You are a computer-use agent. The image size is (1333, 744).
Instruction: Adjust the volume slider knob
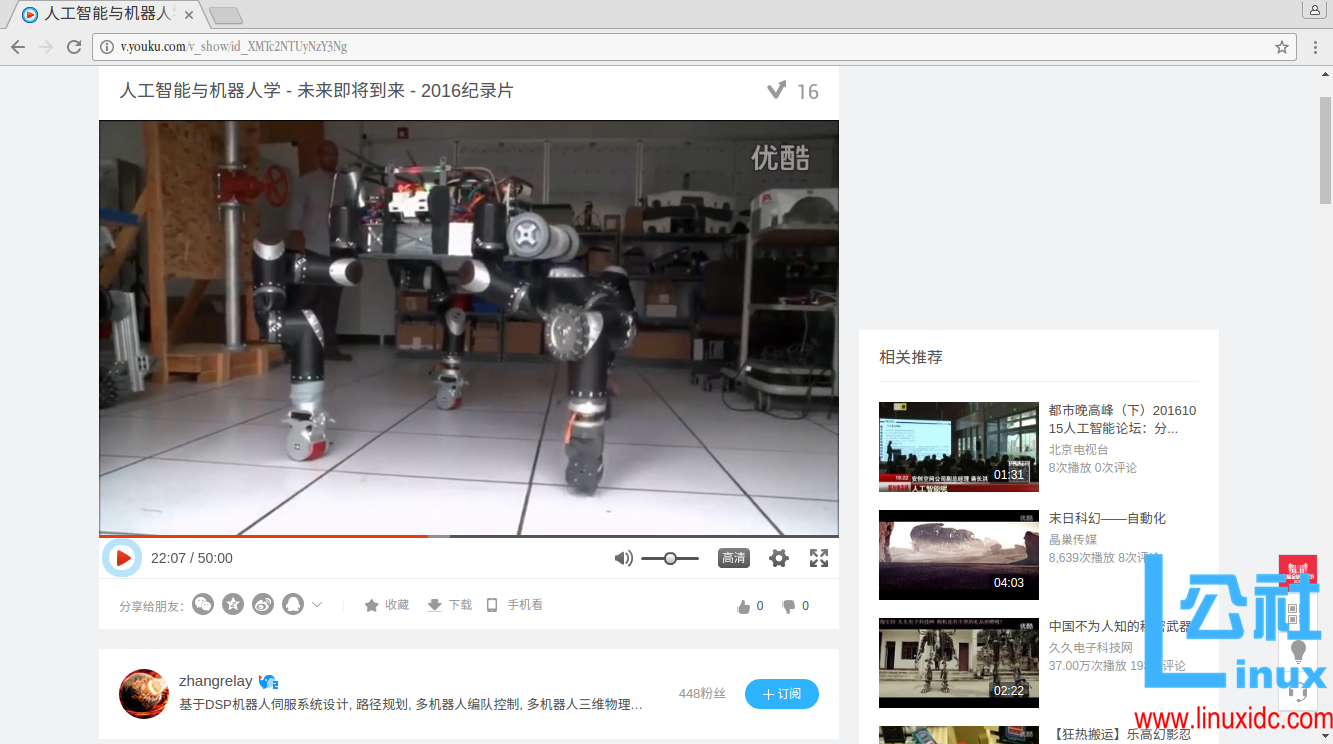click(669, 558)
